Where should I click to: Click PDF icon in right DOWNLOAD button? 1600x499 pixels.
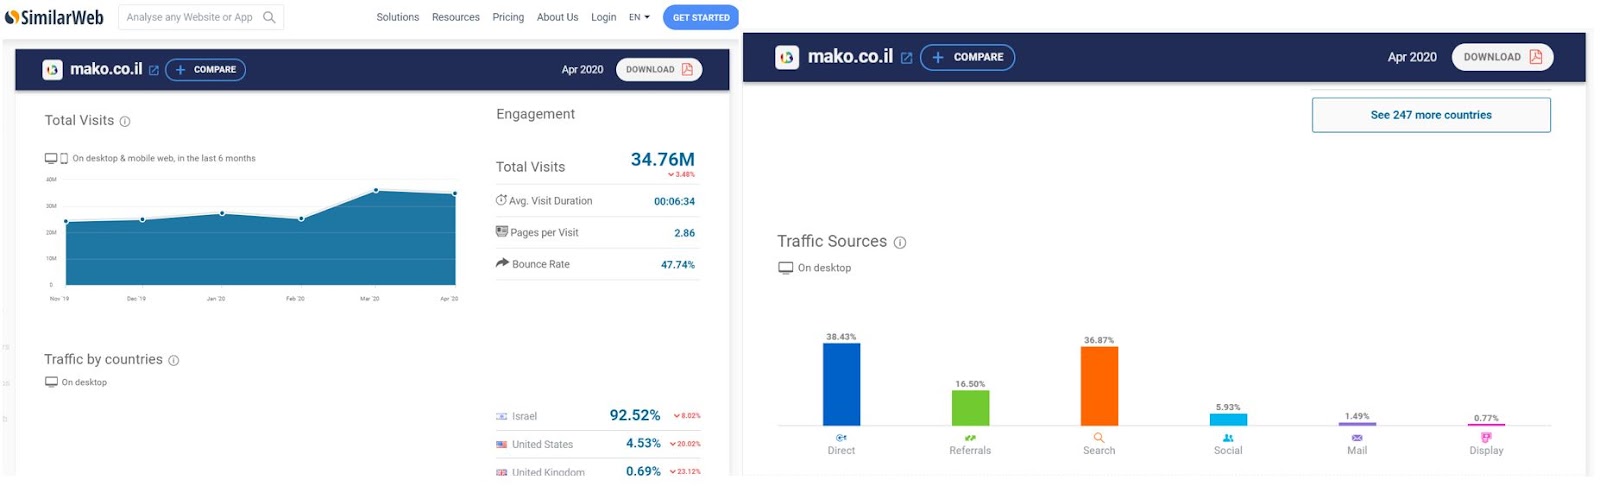[1535, 57]
